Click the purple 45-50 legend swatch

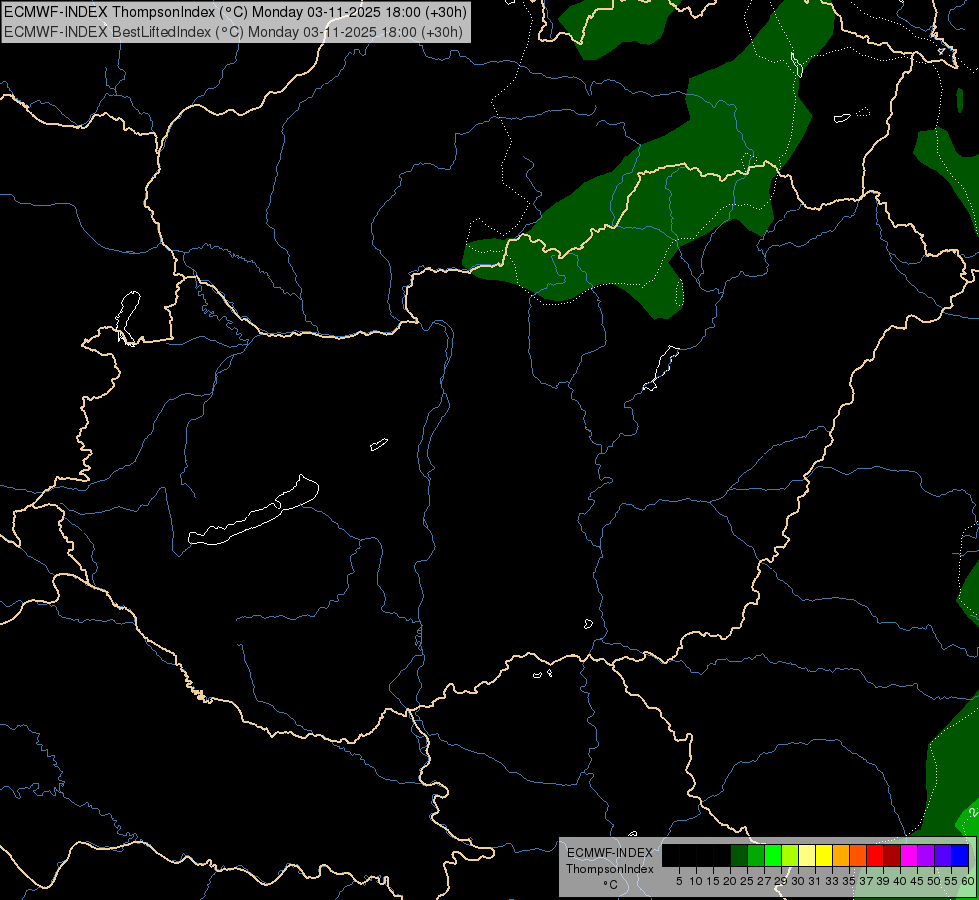click(926, 855)
